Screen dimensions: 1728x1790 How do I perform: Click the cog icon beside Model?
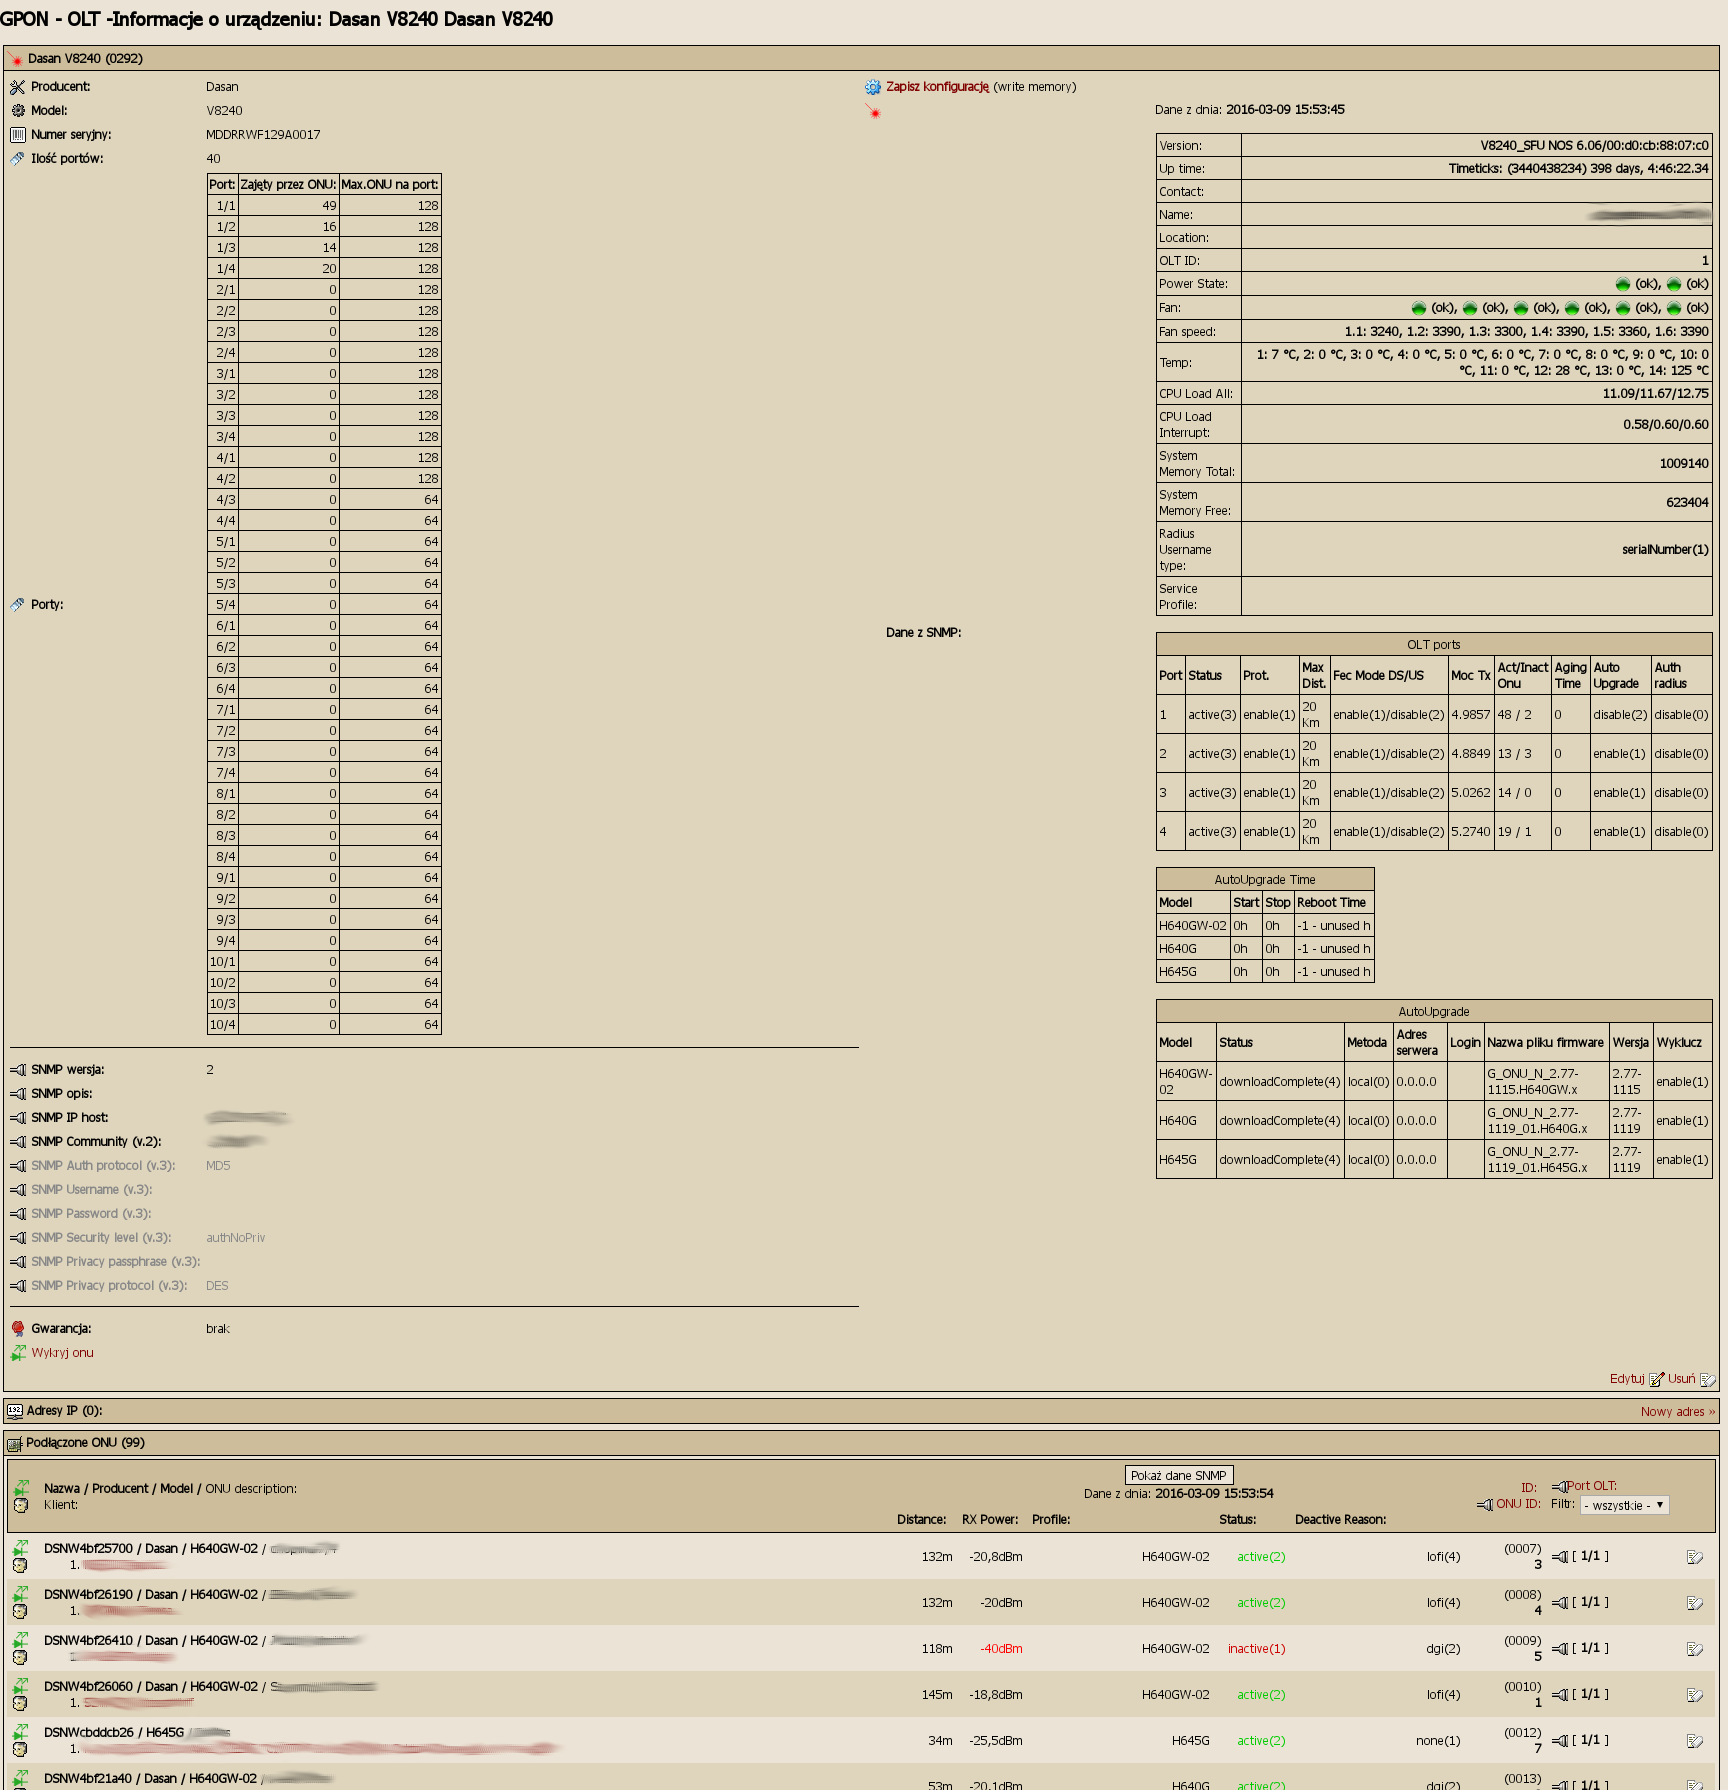click(18, 111)
